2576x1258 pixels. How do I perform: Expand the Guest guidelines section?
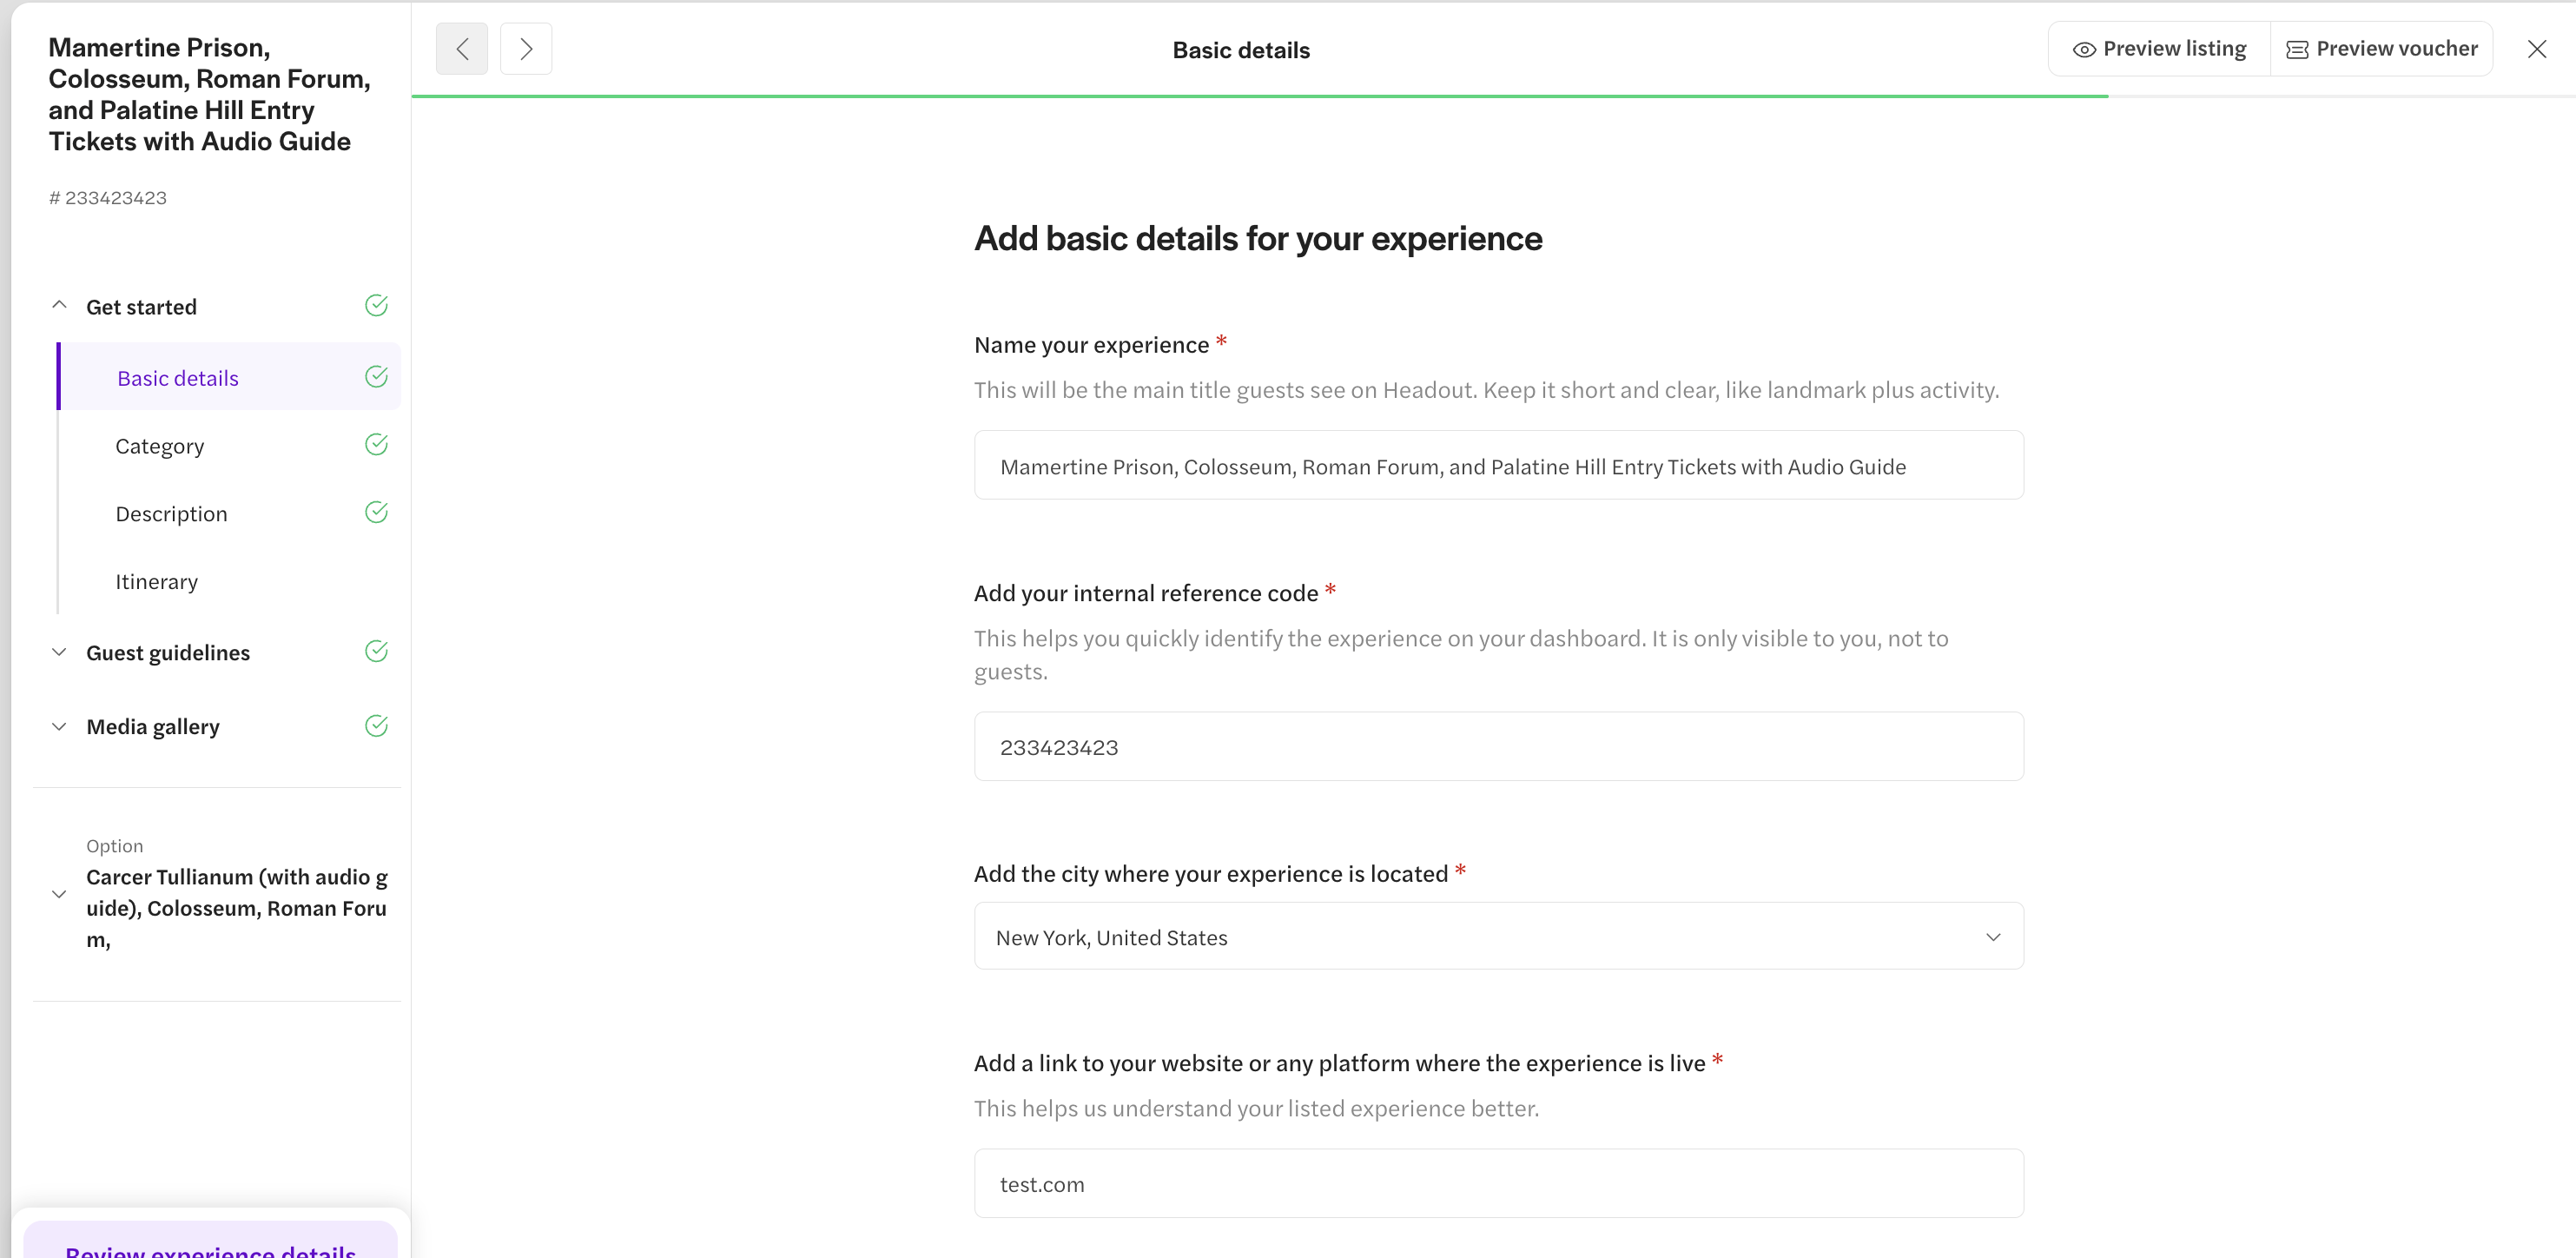click(x=59, y=652)
